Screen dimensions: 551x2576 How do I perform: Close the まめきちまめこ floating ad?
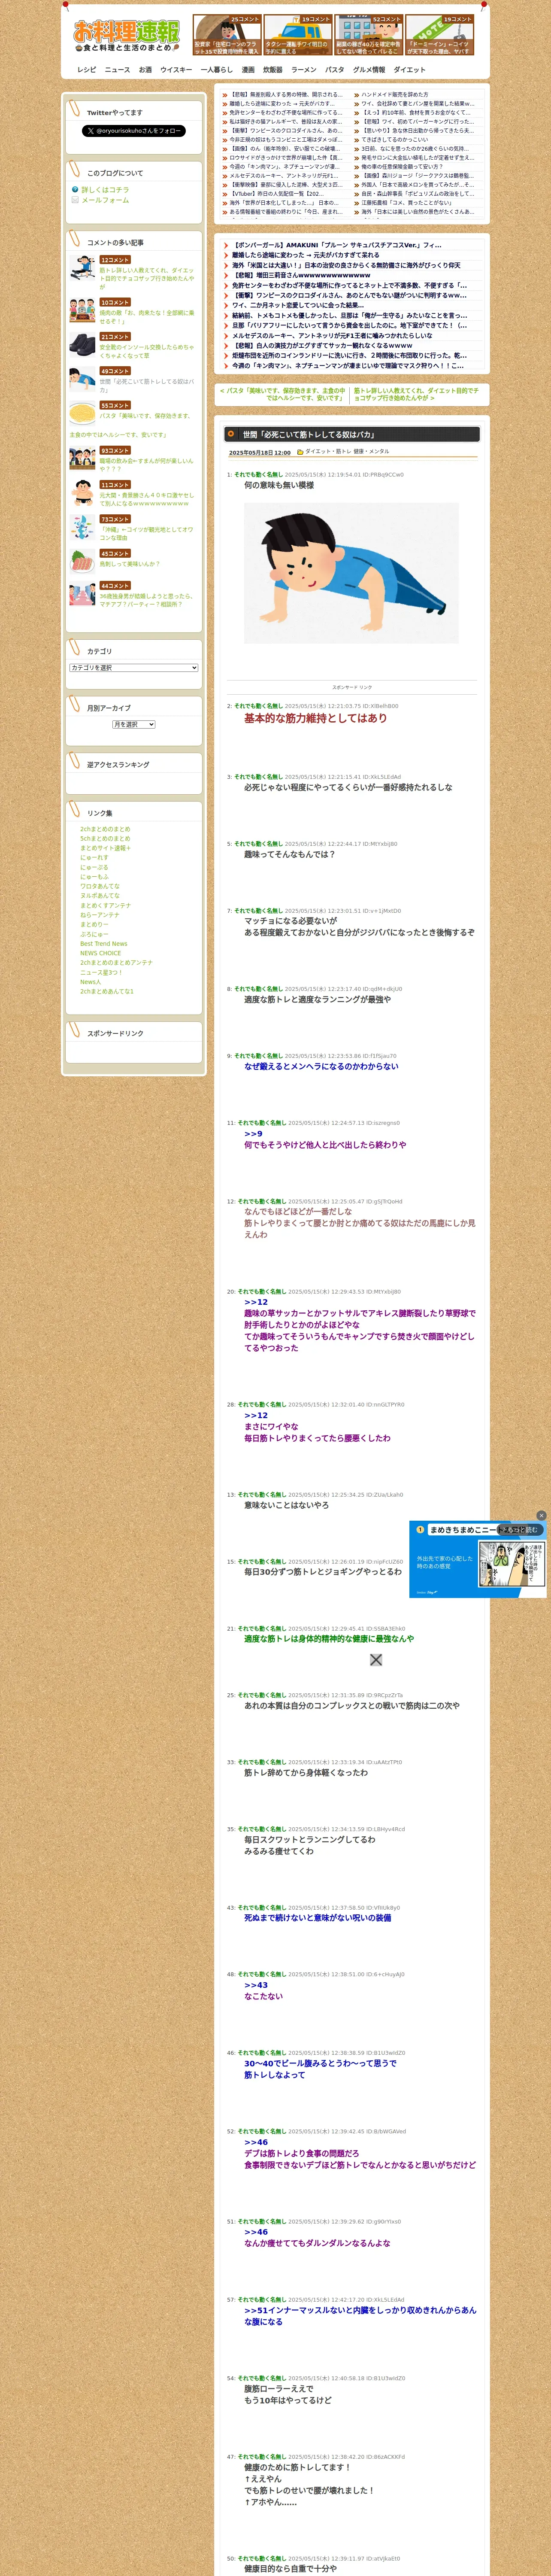coord(541,1515)
